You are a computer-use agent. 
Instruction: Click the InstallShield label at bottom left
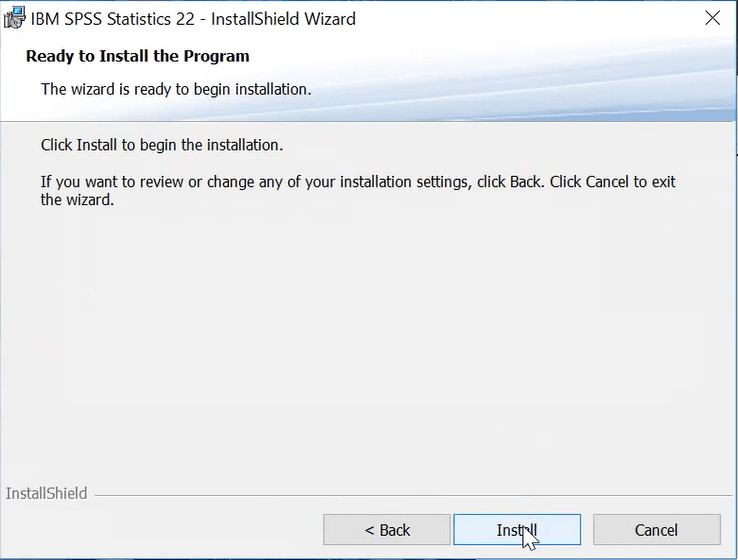coord(46,493)
